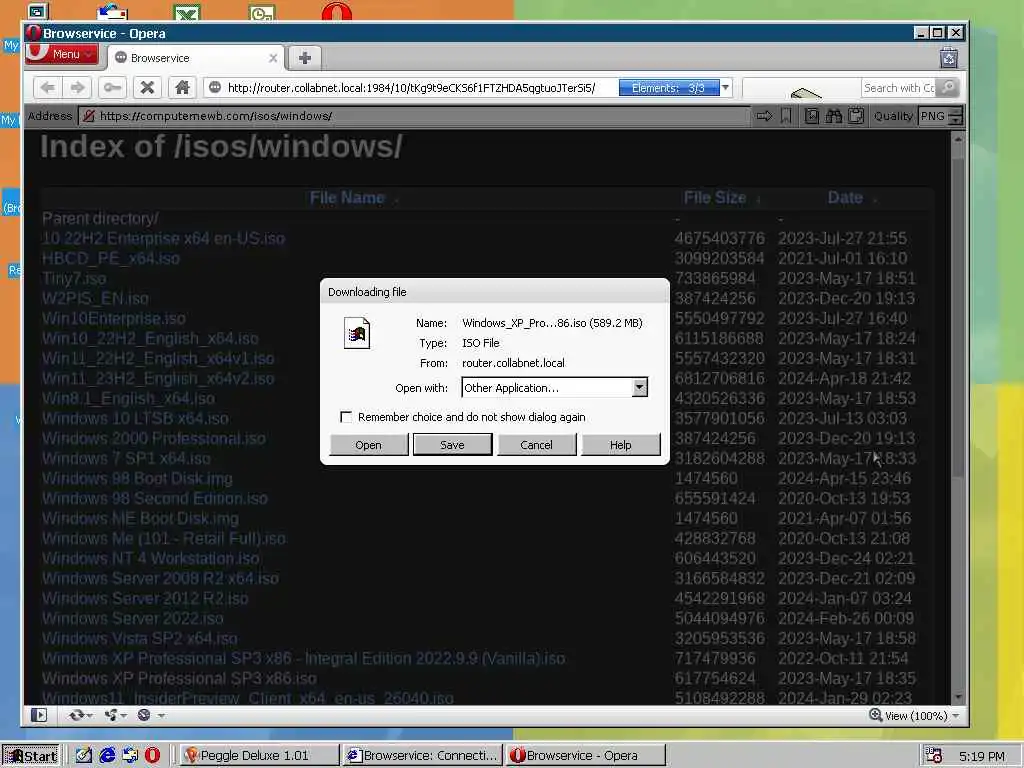Click the Browservice clipboard icon

coord(856,116)
